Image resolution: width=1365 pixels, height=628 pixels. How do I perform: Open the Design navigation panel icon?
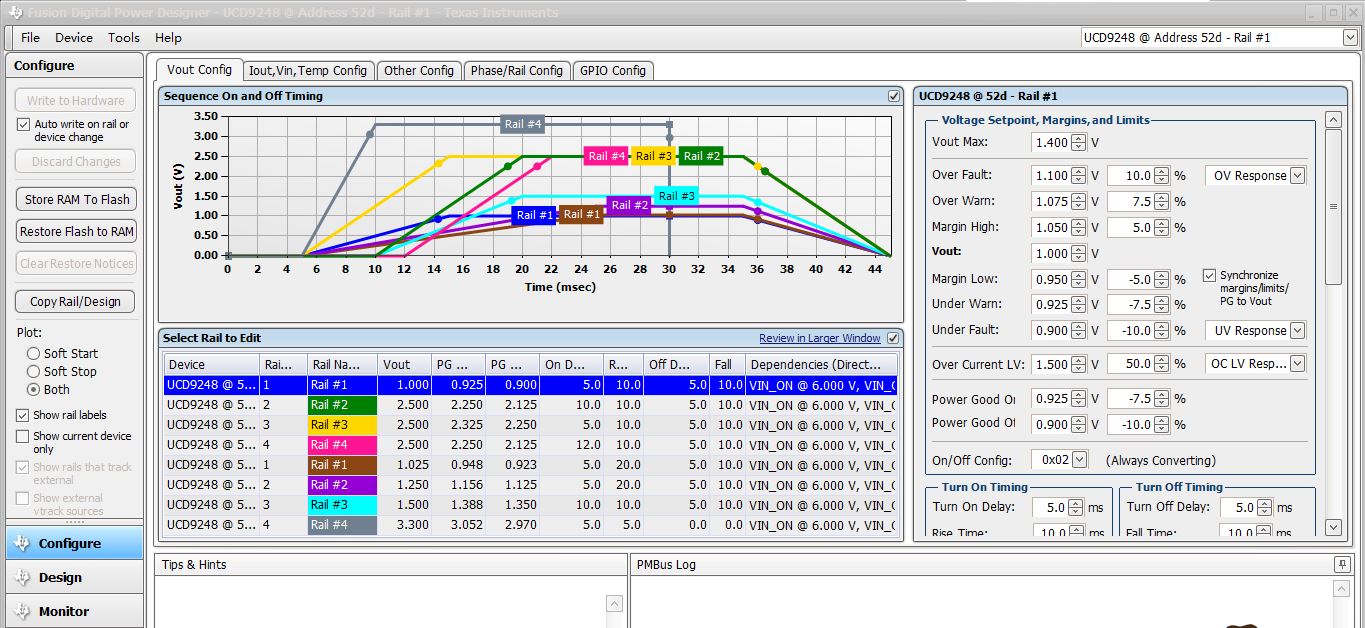(x=24, y=577)
